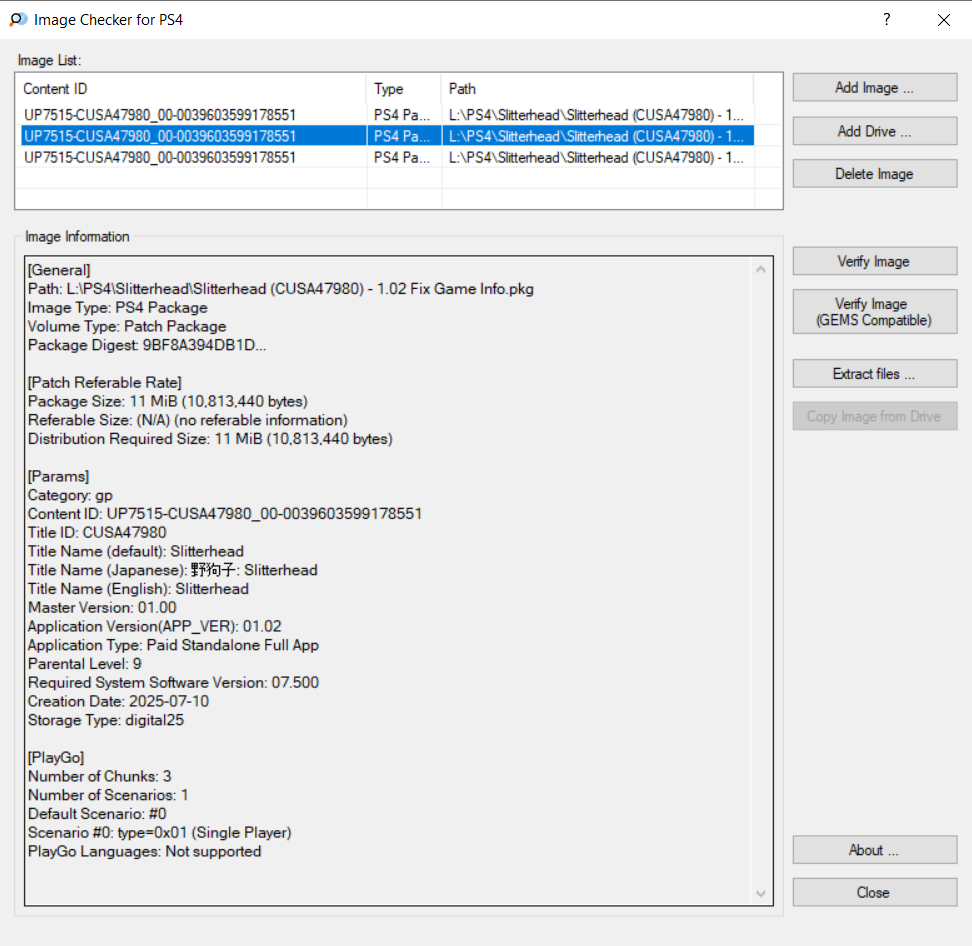Viewport: 972px width, 946px height.
Task: Click the Application Version 01.02 line
Action: click(x=154, y=626)
